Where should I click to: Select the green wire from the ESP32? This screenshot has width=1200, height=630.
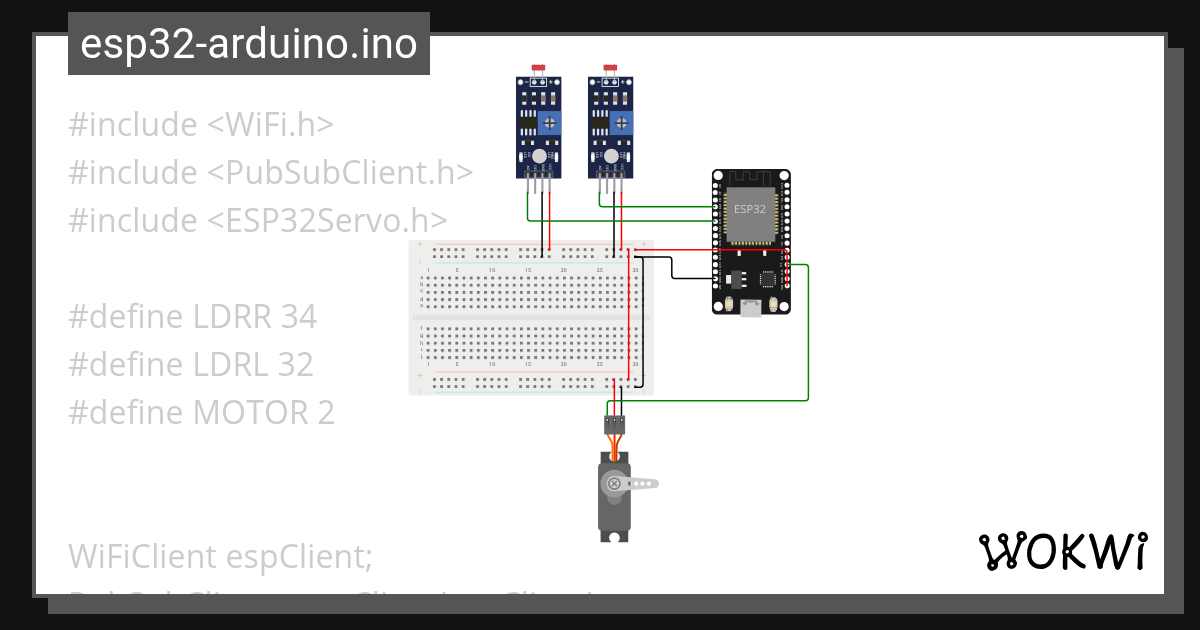click(x=808, y=330)
